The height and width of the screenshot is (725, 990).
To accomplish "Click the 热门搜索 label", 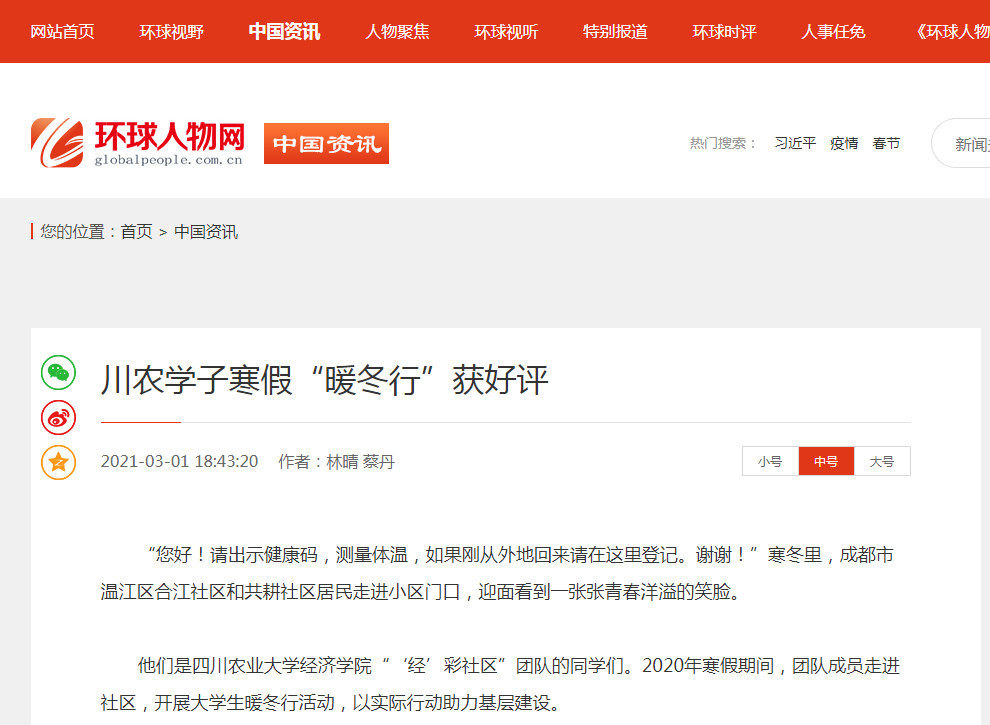I will [x=724, y=143].
